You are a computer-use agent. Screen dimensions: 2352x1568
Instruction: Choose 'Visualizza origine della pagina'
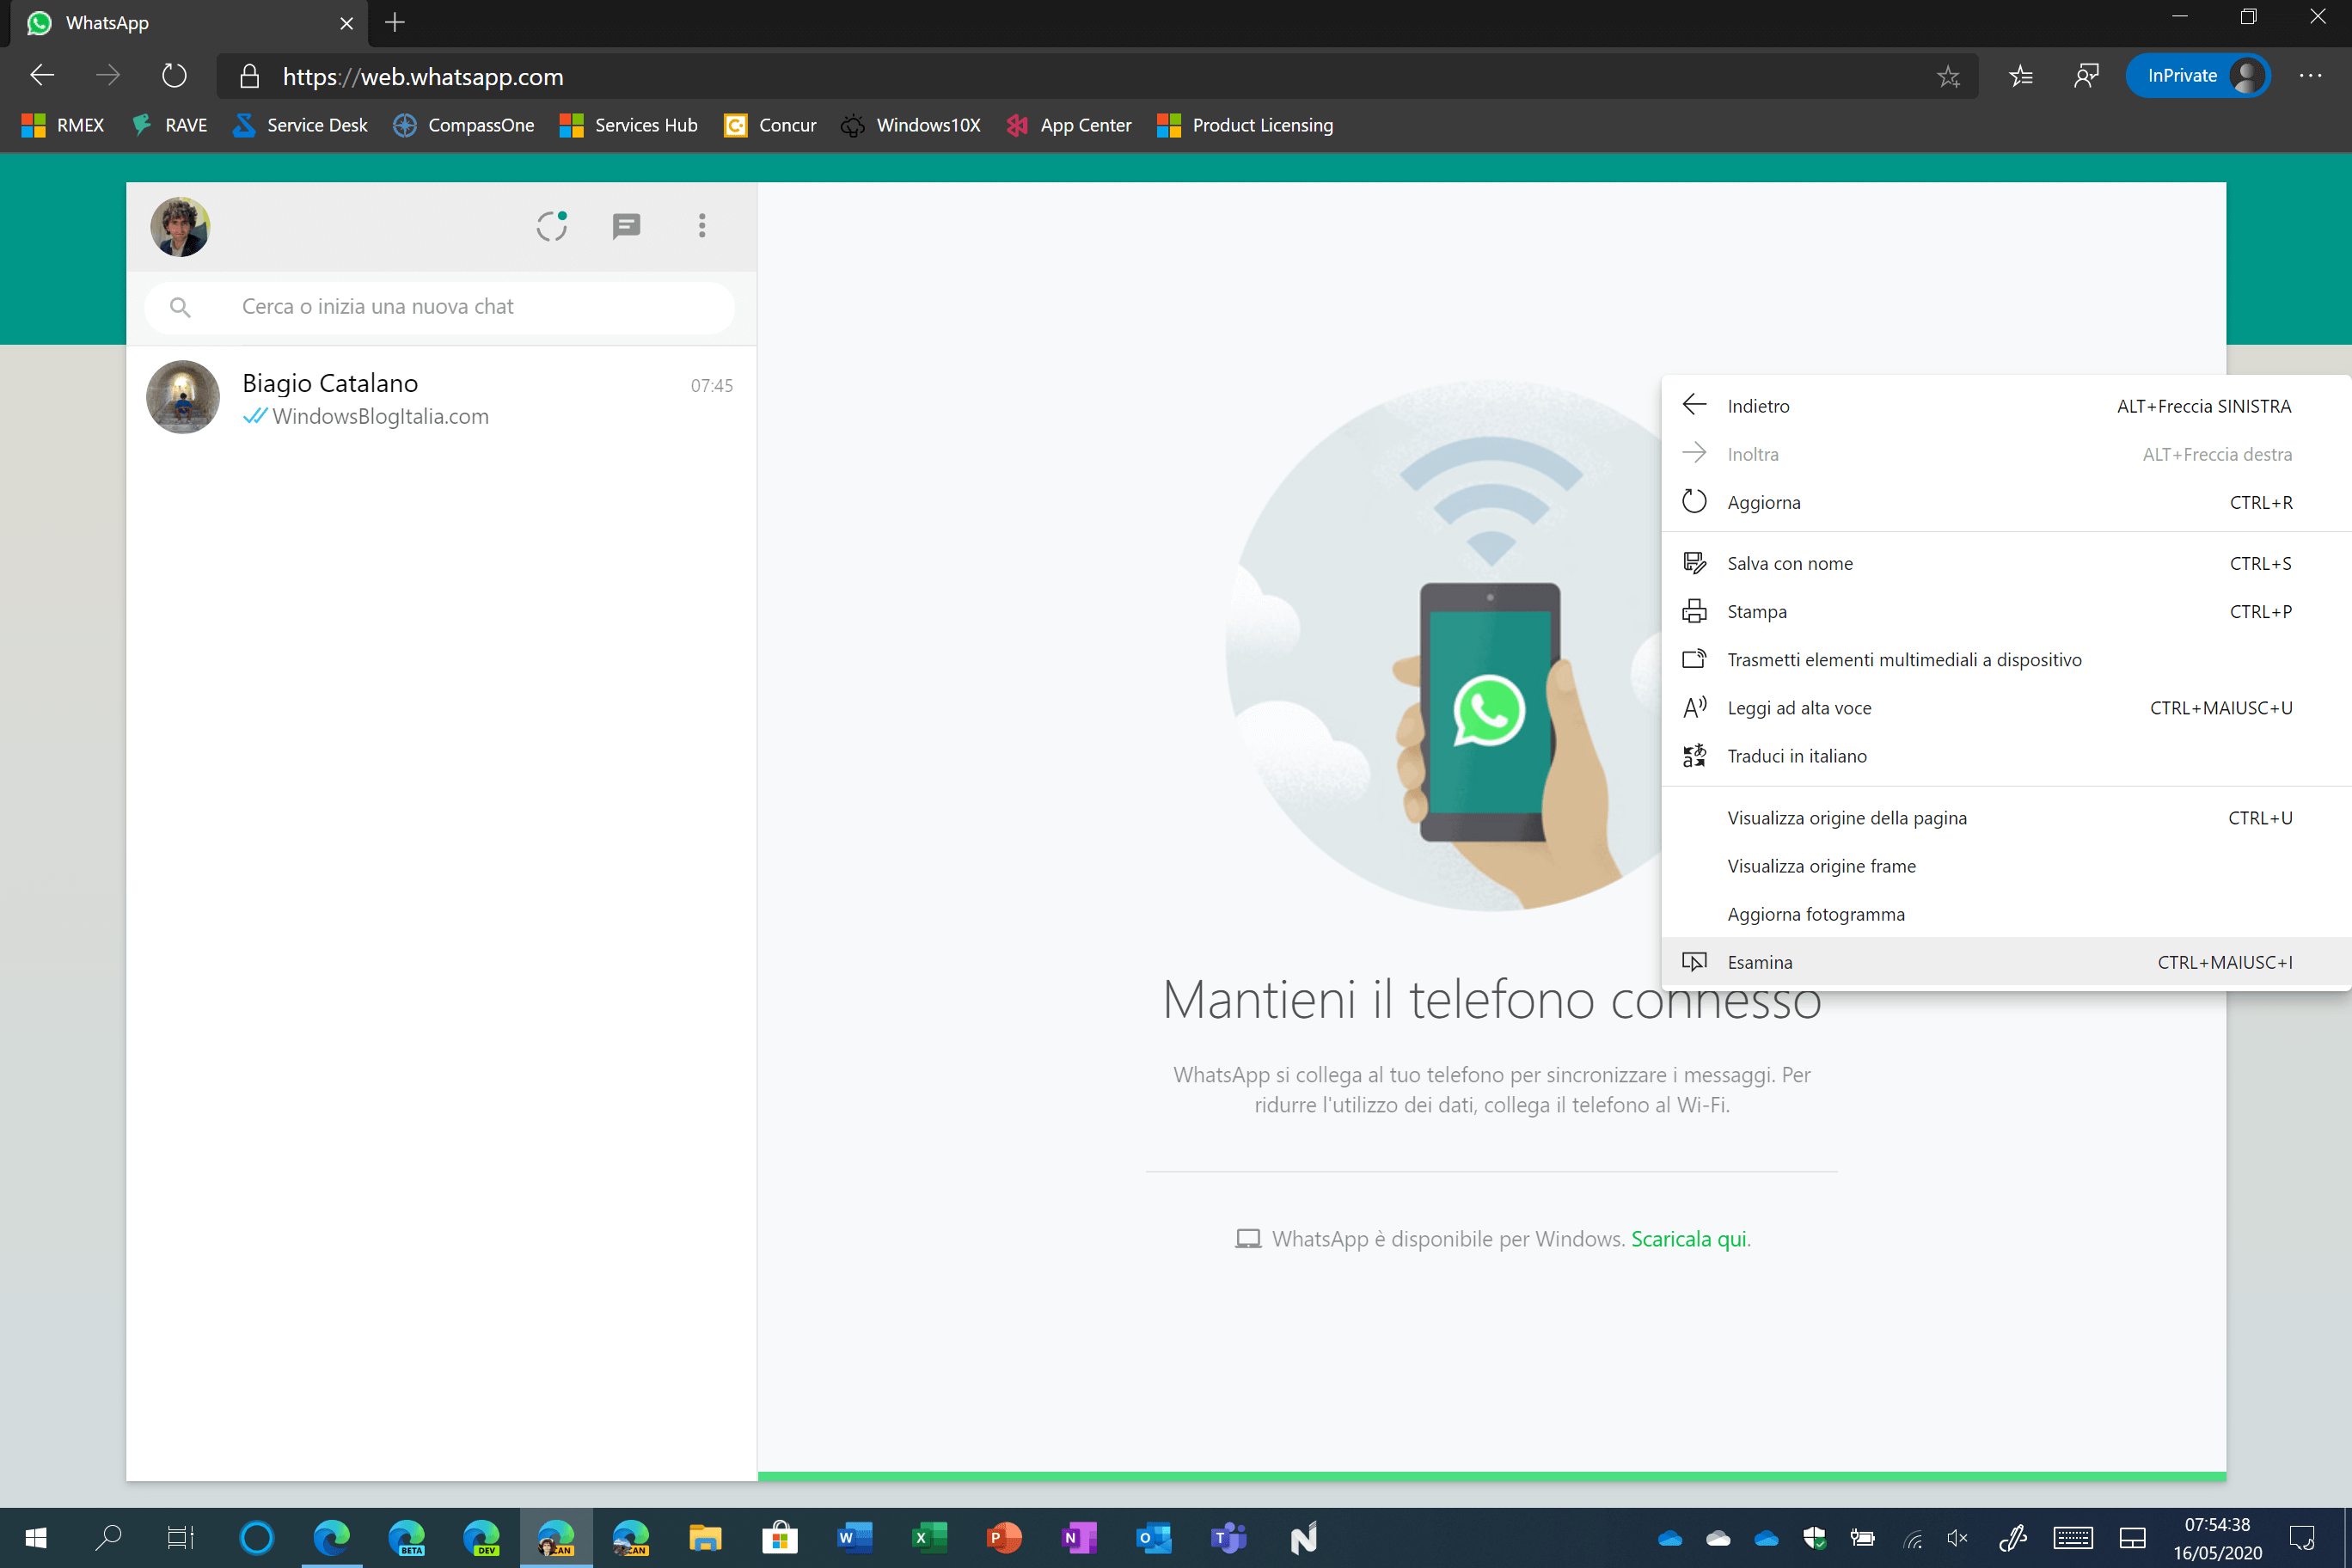click(x=2006, y=818)
